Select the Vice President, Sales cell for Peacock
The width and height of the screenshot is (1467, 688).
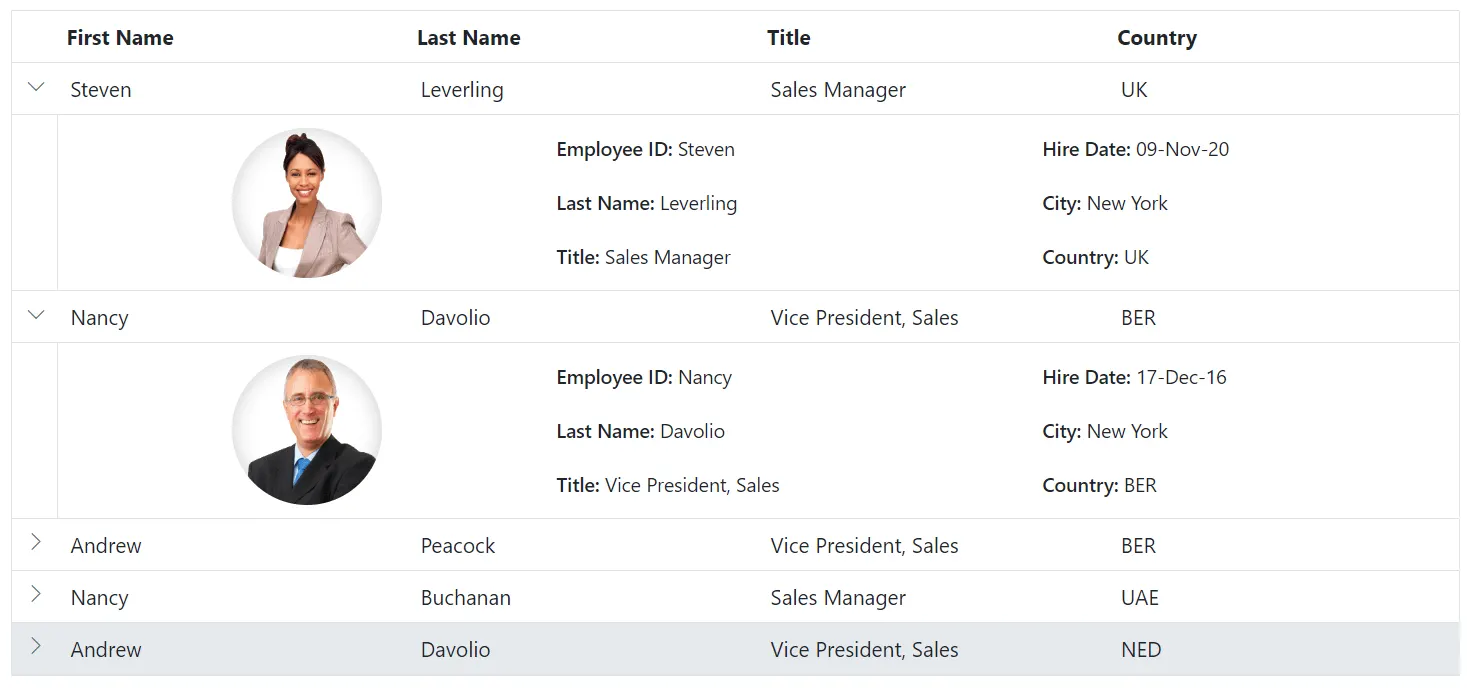coord(864,545)
